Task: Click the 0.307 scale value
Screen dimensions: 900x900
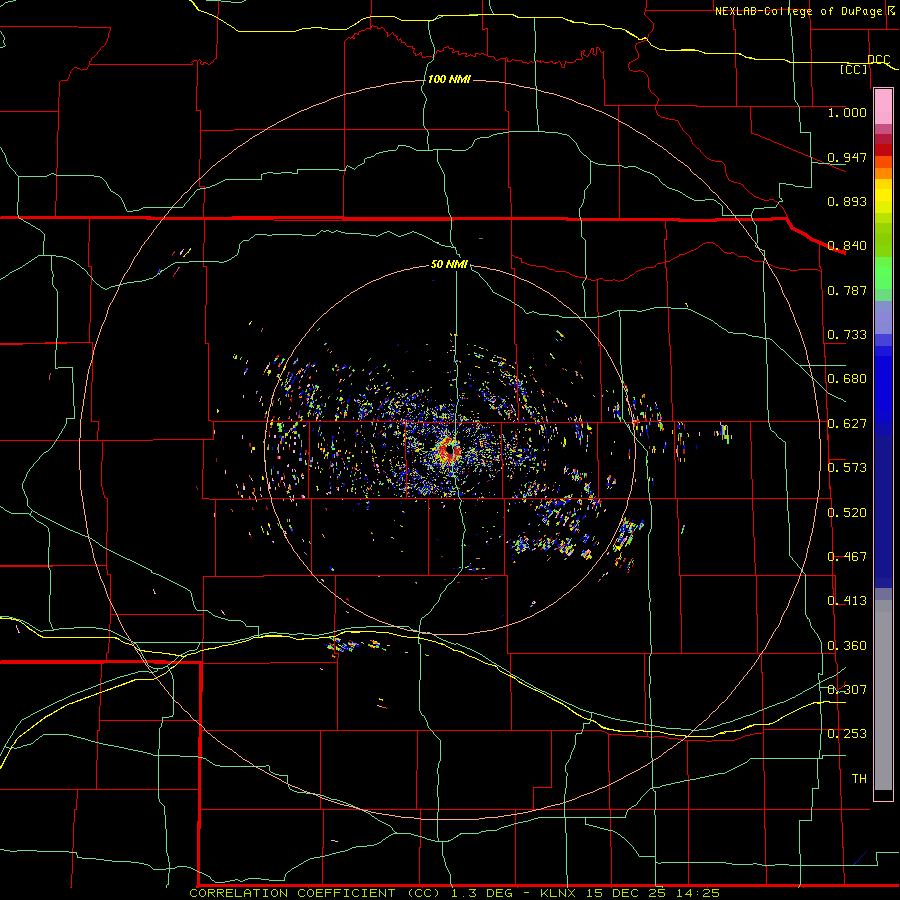Action: click(x=847, y=689)
